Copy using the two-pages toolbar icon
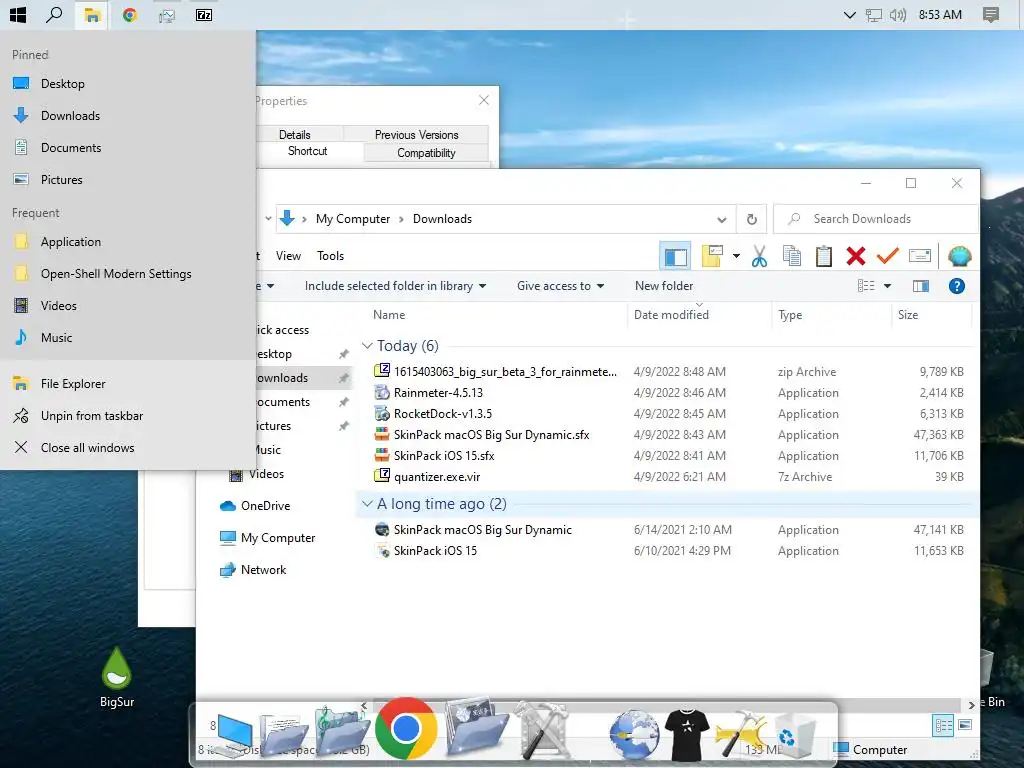This screenshot has width=1024, height=768. coord(792,256)
